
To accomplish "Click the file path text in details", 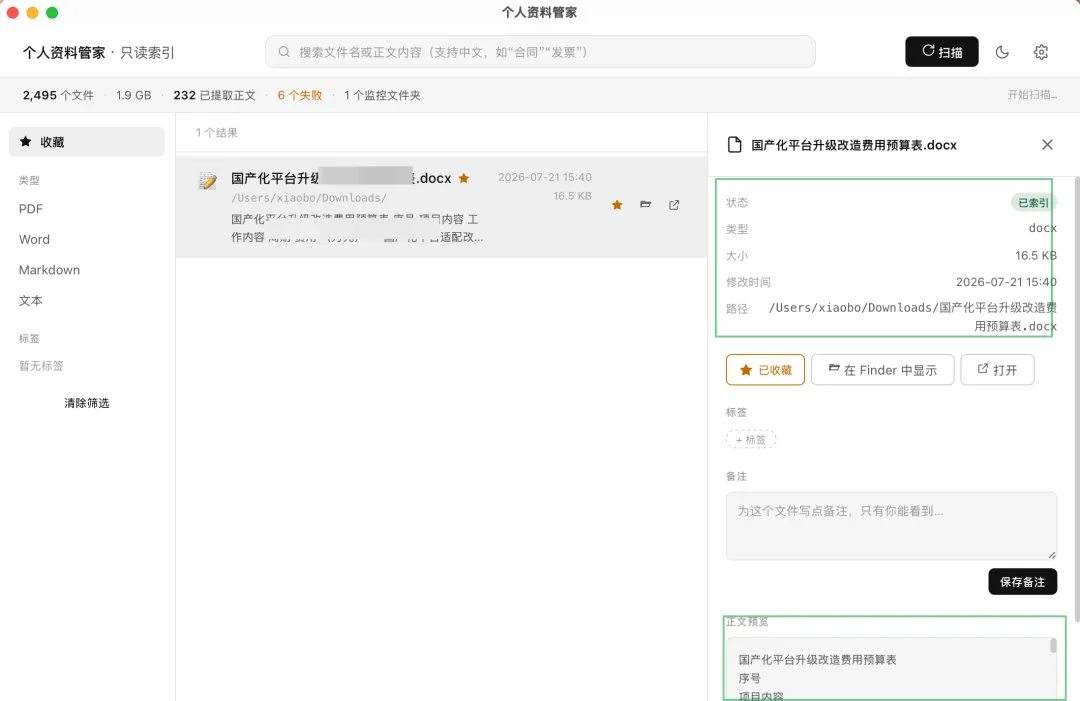I will pos(912,317).
